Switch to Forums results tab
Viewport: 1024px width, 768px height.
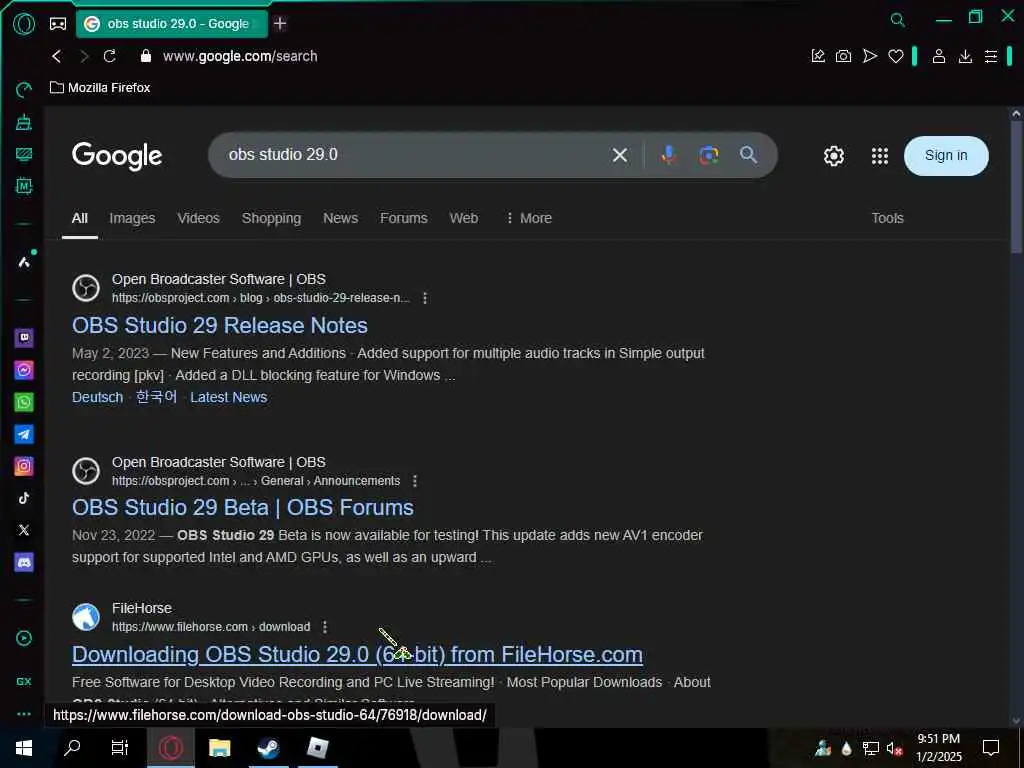point(404,218)
